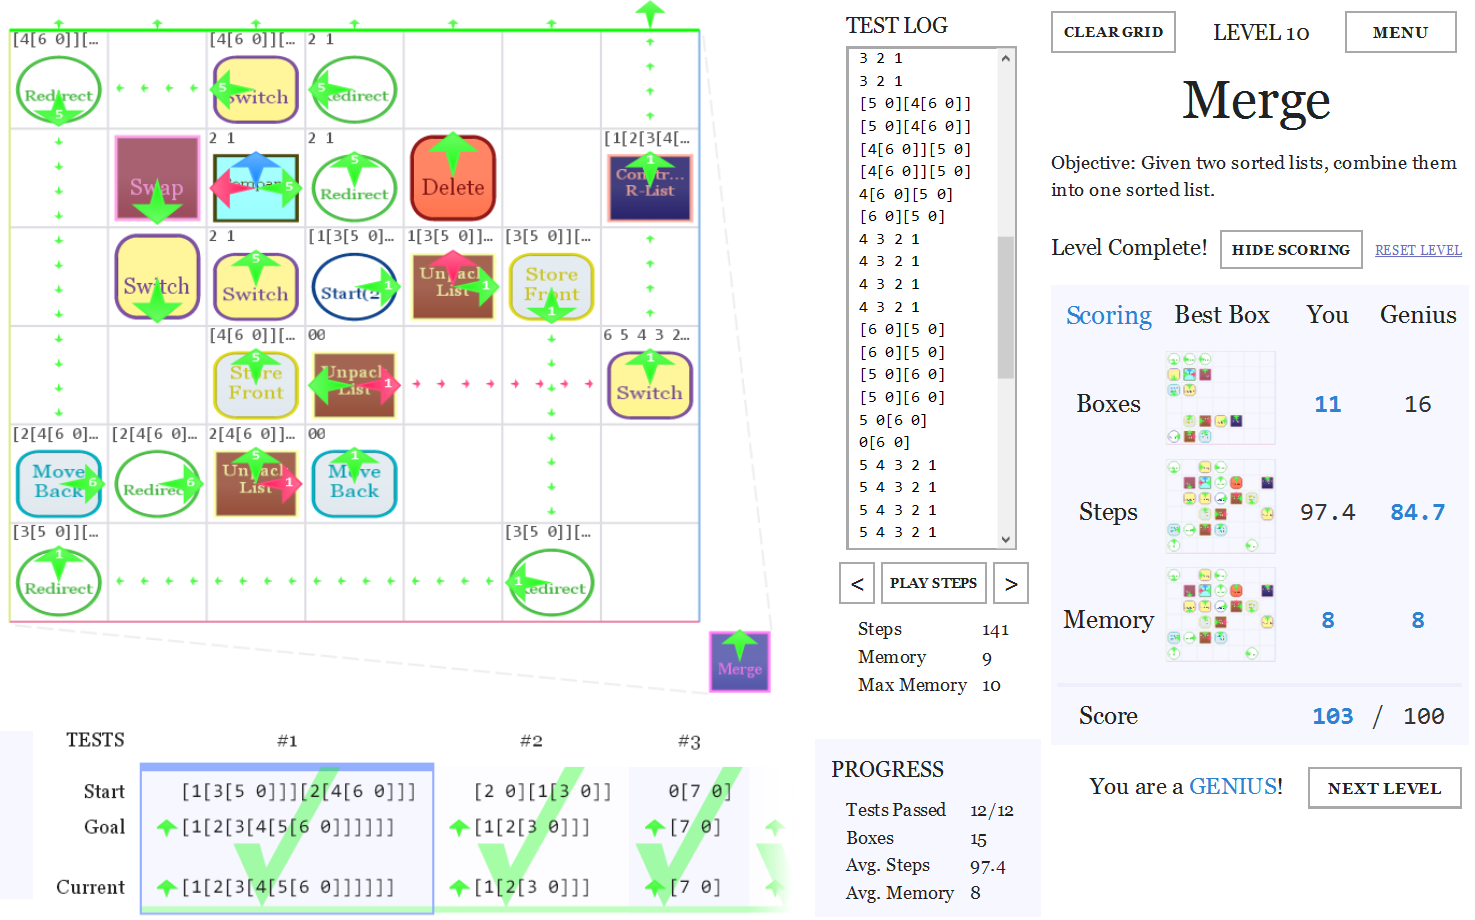This screenshot has height=920, width=1475.
Task: Select the pink Swap box
Action: click(157, 178)
